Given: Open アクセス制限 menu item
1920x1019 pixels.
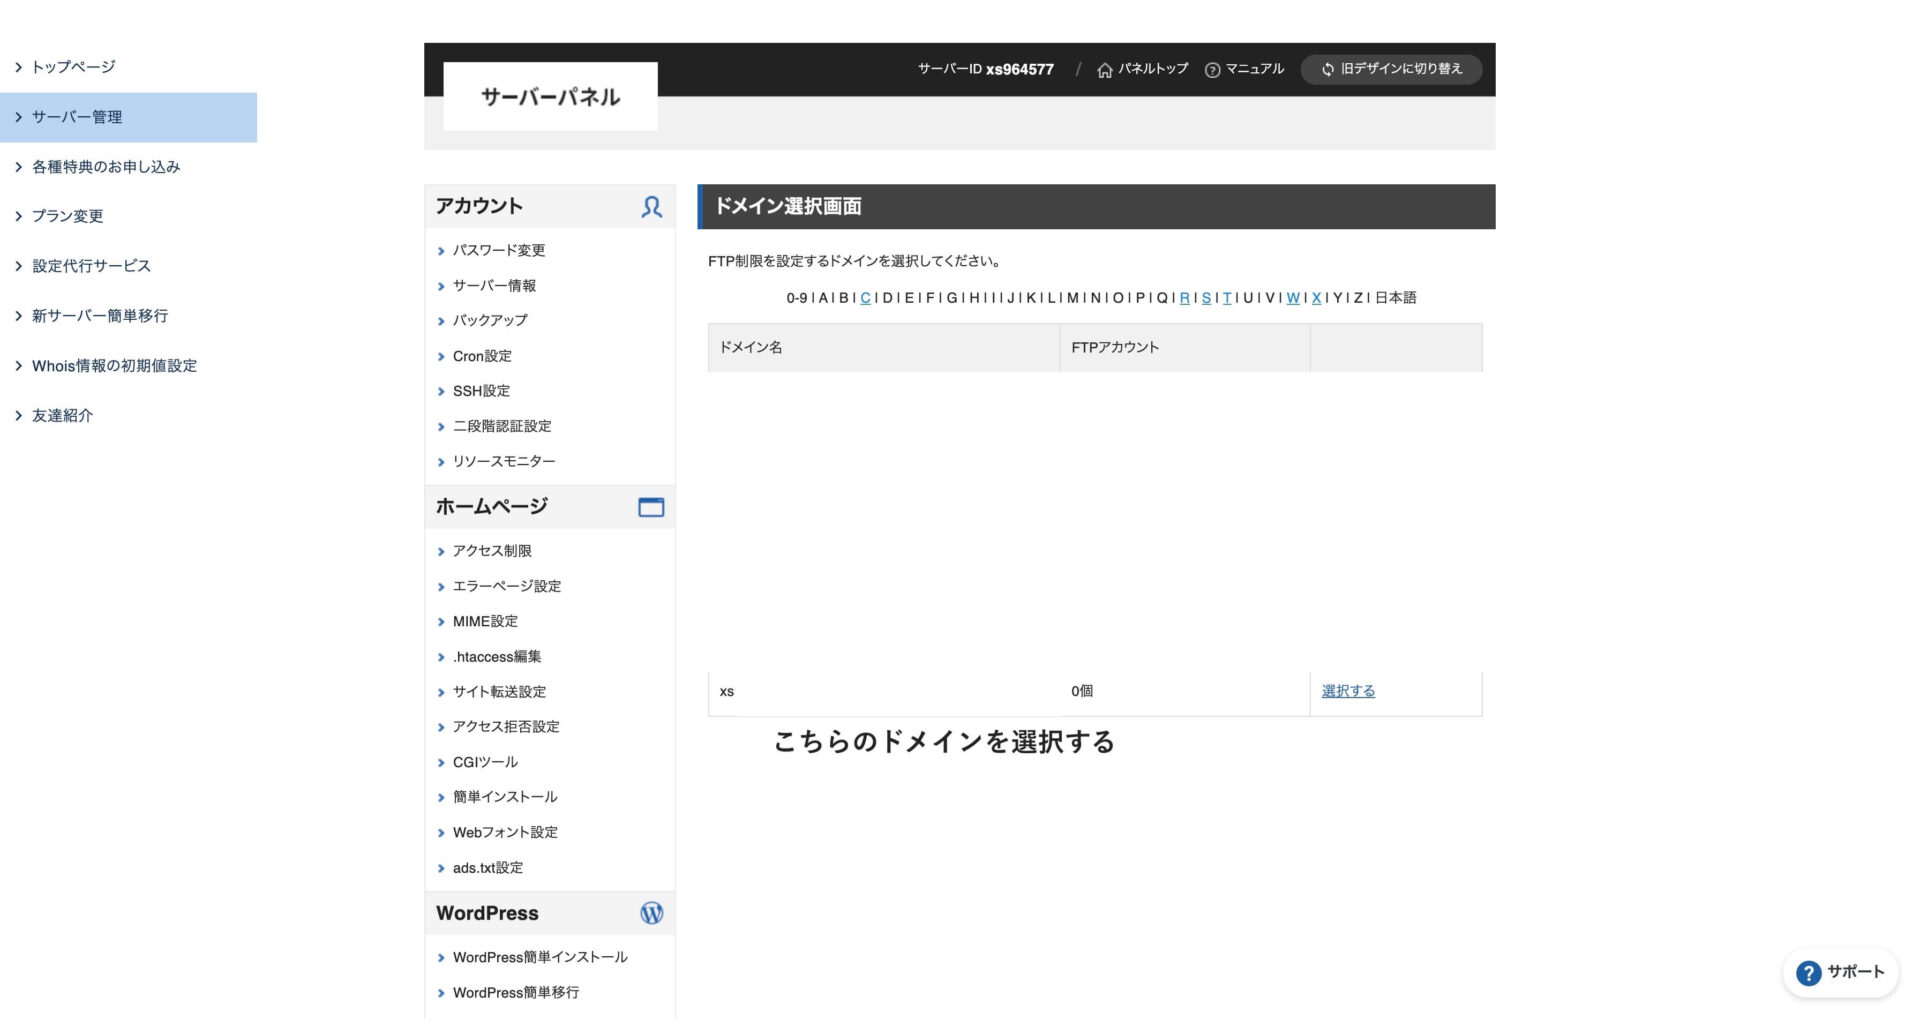Looking at the screenshot, I should (492, 551).
